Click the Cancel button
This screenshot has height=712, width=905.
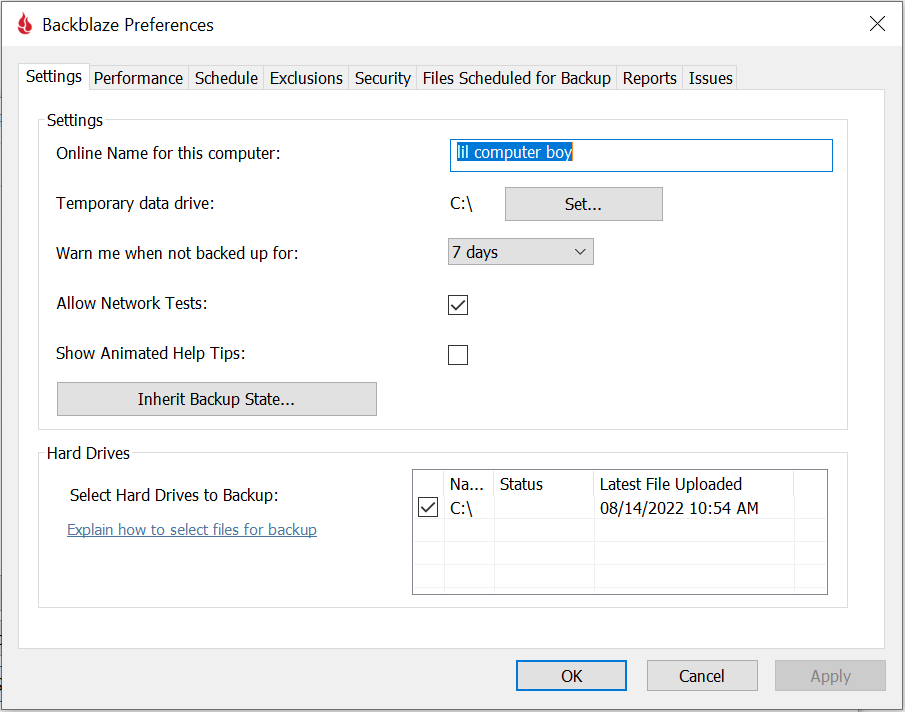point(702,676)
